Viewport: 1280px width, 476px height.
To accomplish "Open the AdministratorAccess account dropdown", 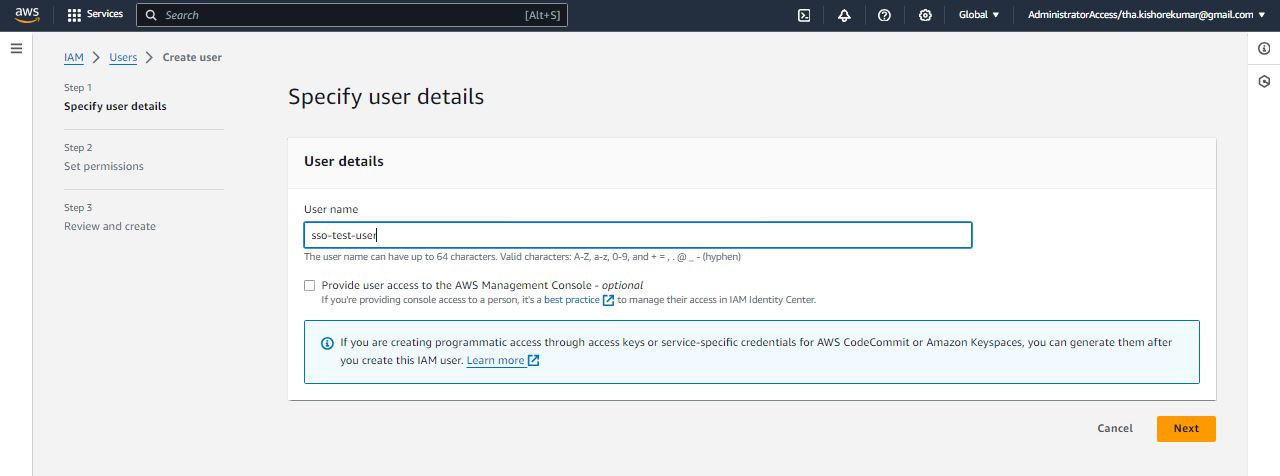I will pos(1145,15).
